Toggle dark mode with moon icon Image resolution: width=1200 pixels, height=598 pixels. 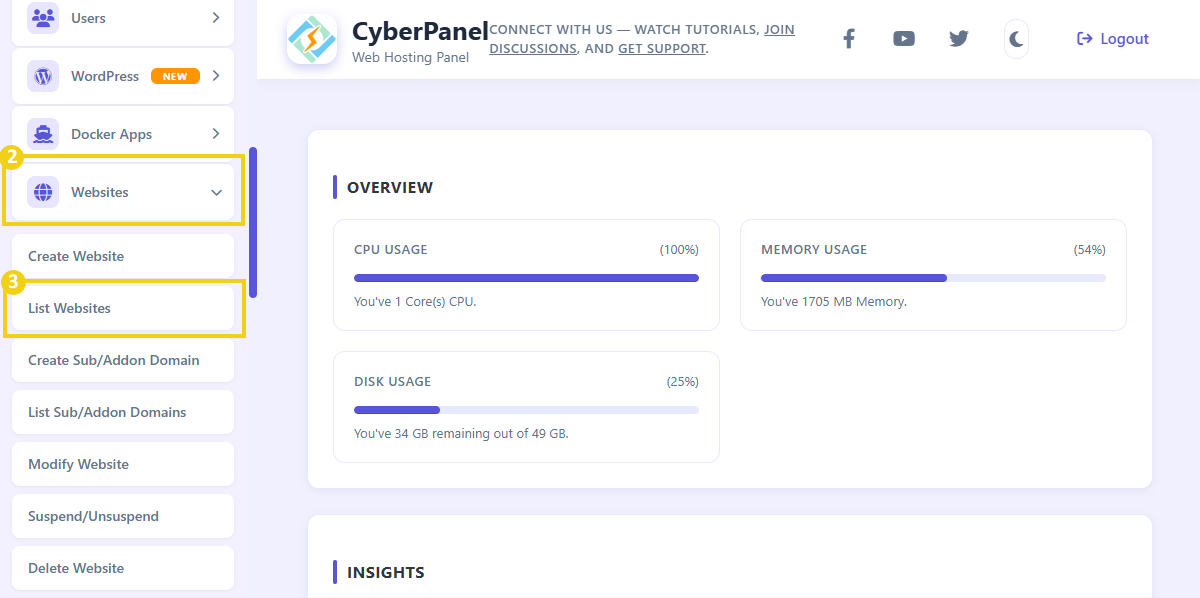point(1016,39)
